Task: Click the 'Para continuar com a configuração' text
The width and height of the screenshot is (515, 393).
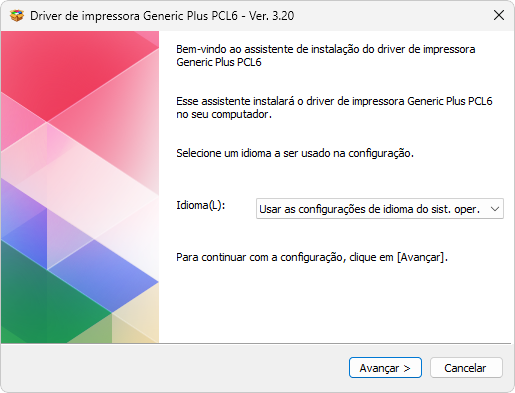Action: pos(312,257)
